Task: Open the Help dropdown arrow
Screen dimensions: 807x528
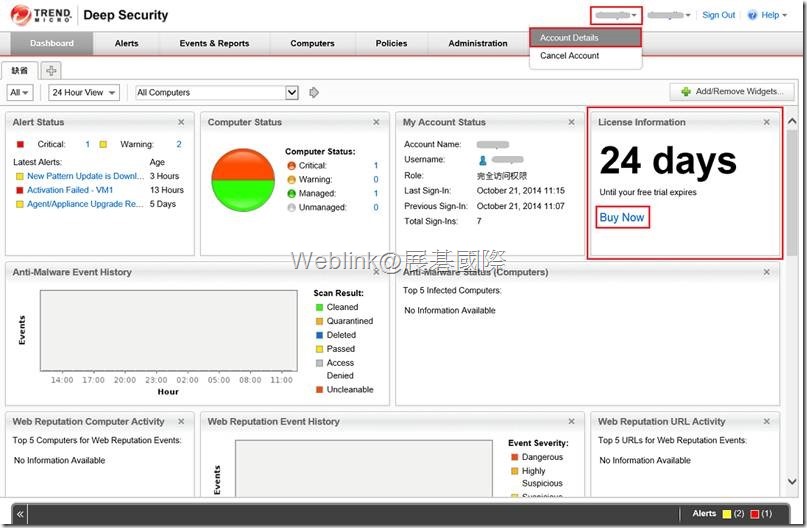Action: click(785, 15)
